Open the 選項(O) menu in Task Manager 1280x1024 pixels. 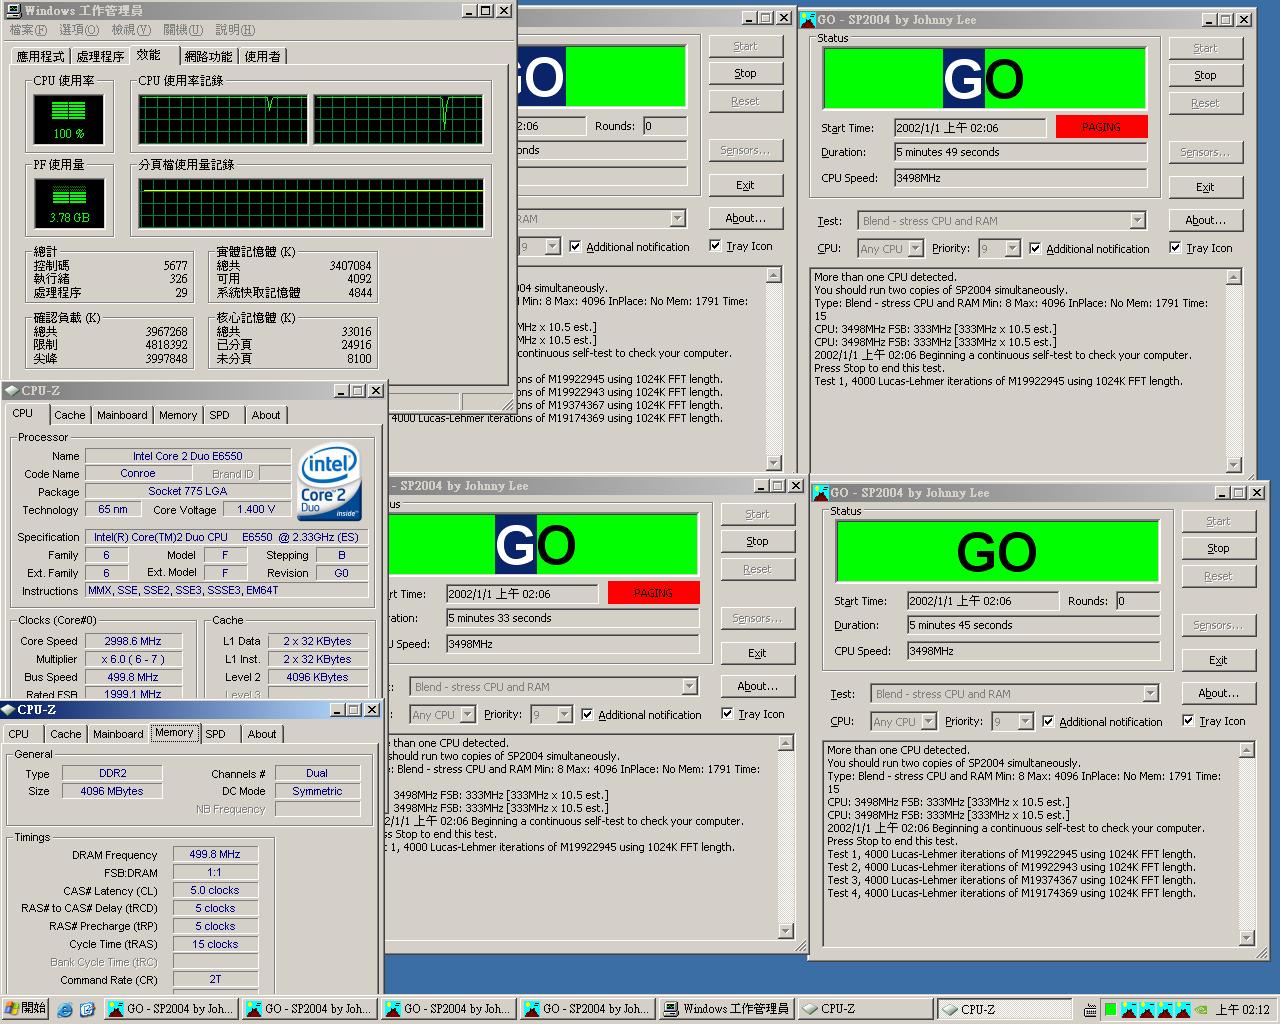[78, 30]
